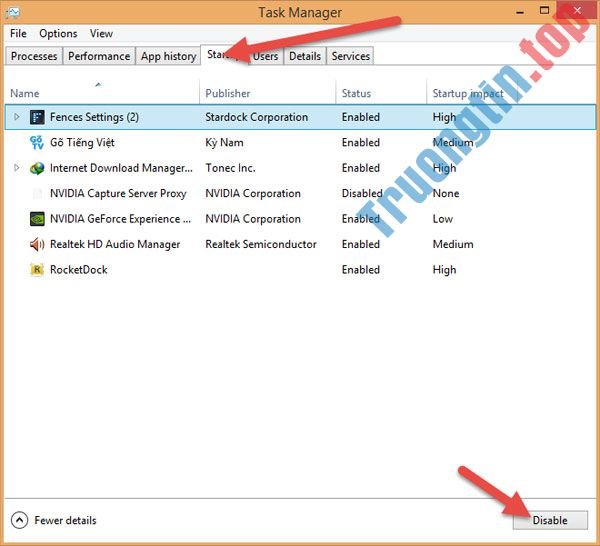
Task: Select the Realtek HD Audio Manager entry name
Action: 115,244
